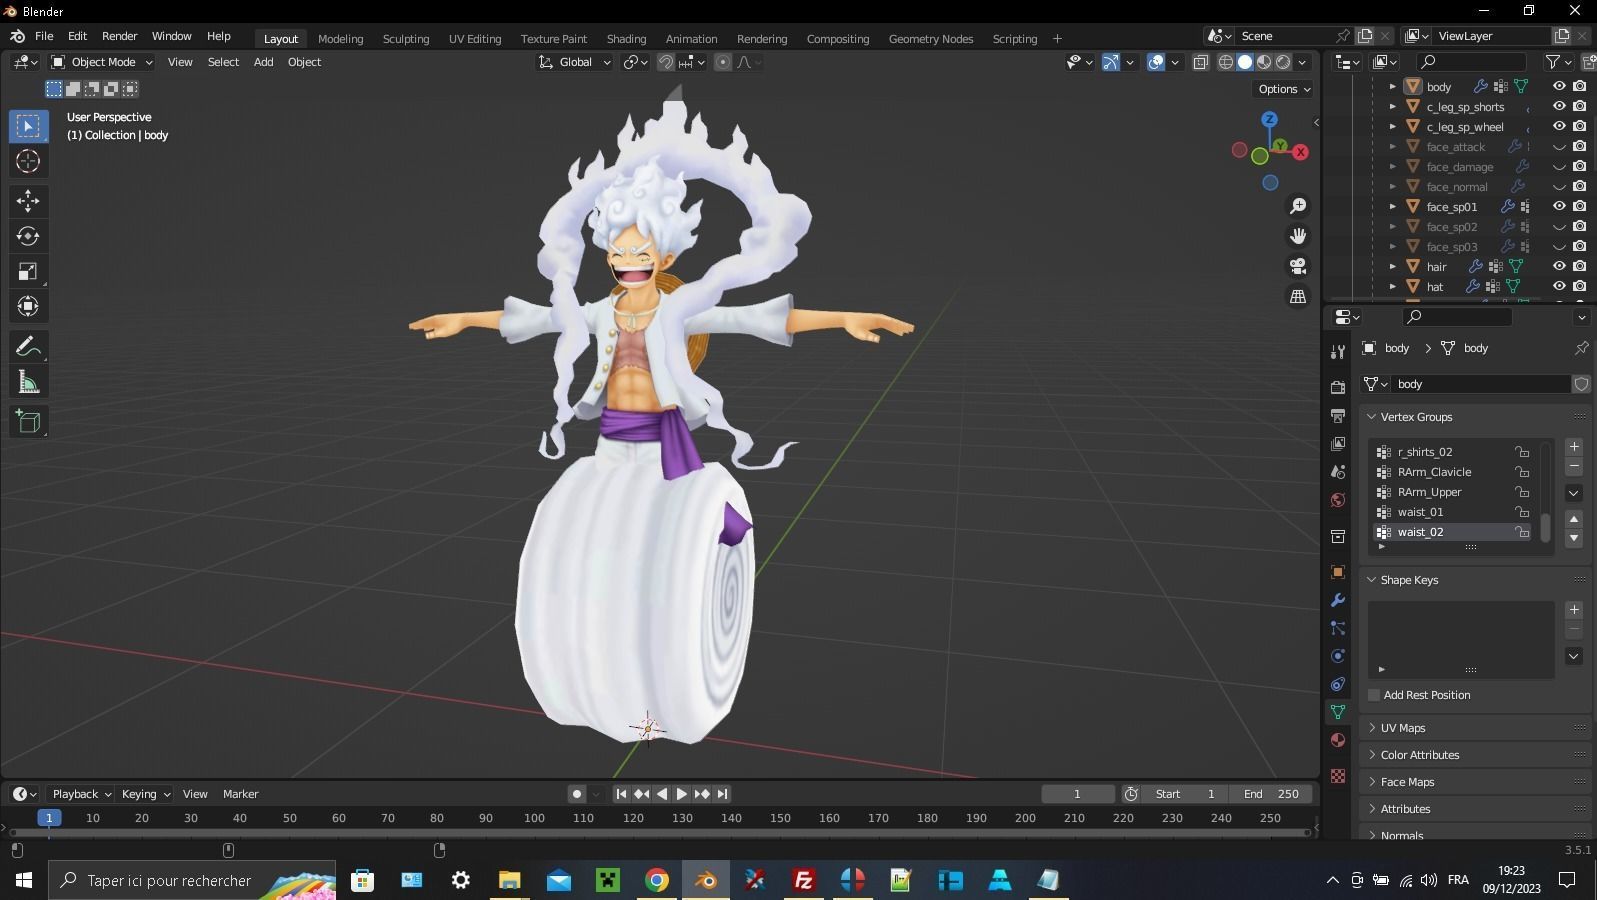Select the Cursor tool in toolbar
The width and height of the screenshot is (1597, 900).
[28, 161]
